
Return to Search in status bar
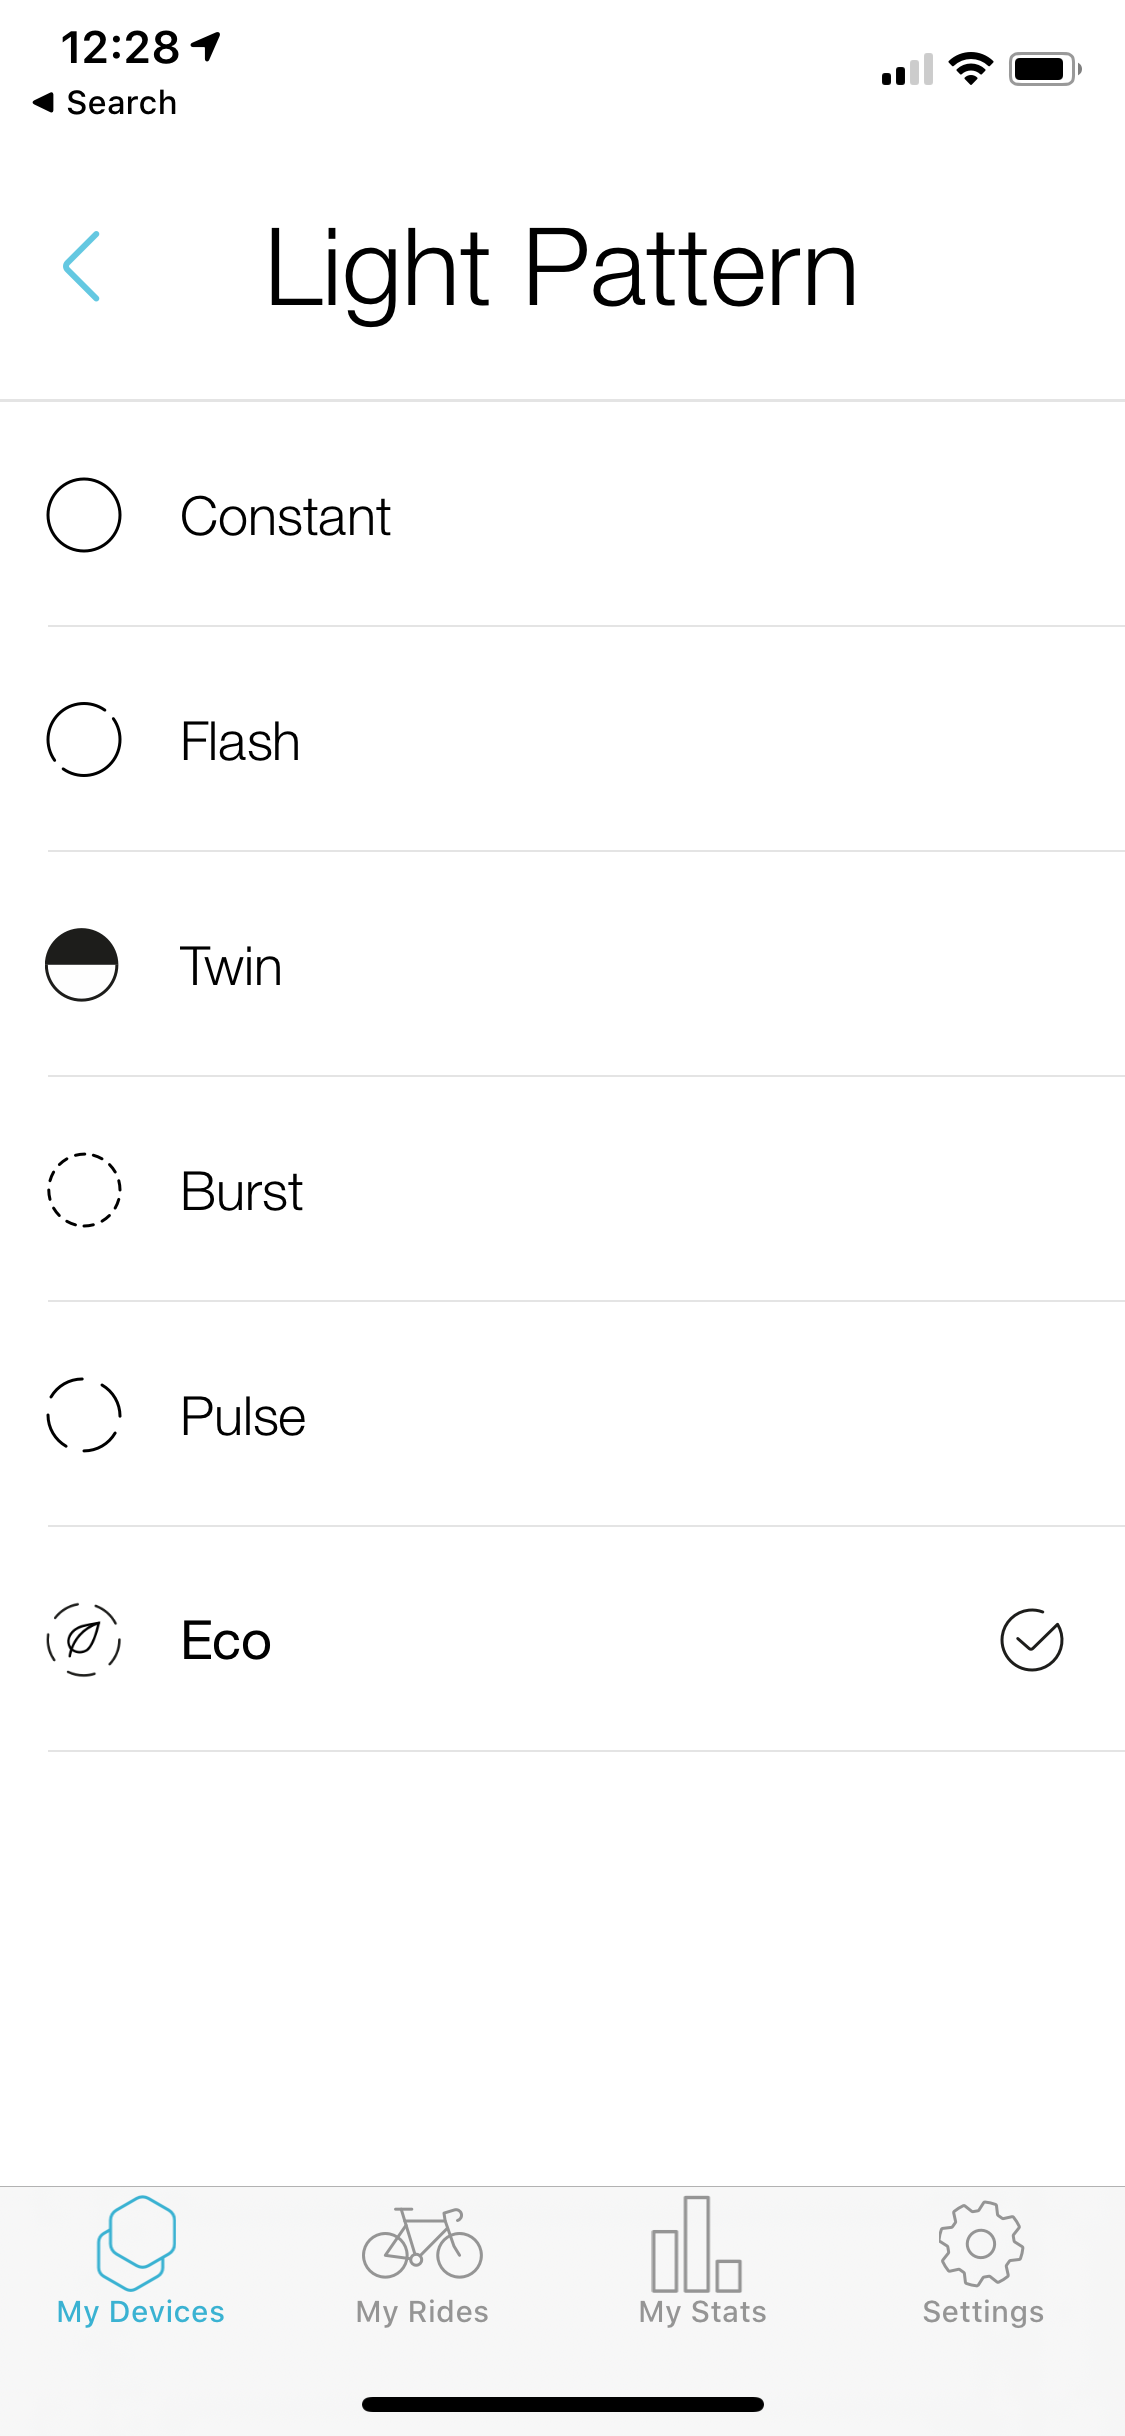(106, 102)
